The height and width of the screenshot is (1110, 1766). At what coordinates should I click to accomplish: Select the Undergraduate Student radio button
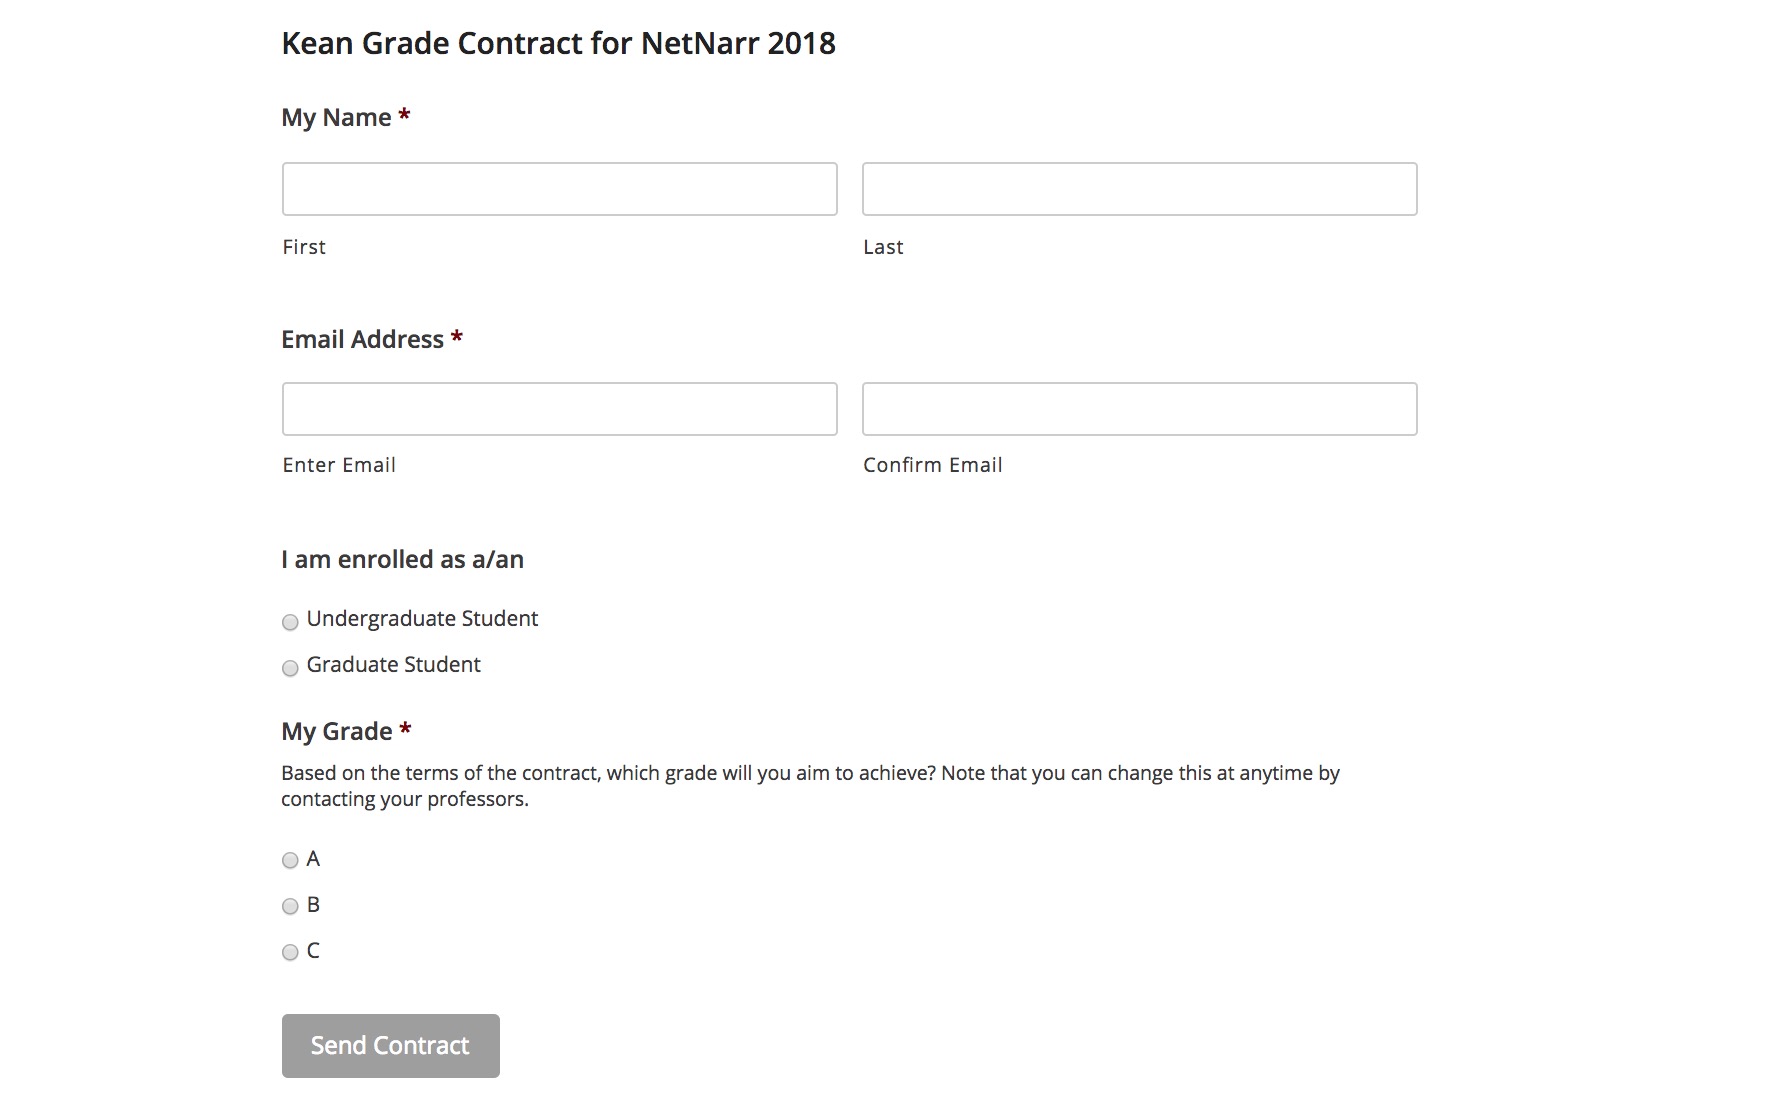[290, 621]
